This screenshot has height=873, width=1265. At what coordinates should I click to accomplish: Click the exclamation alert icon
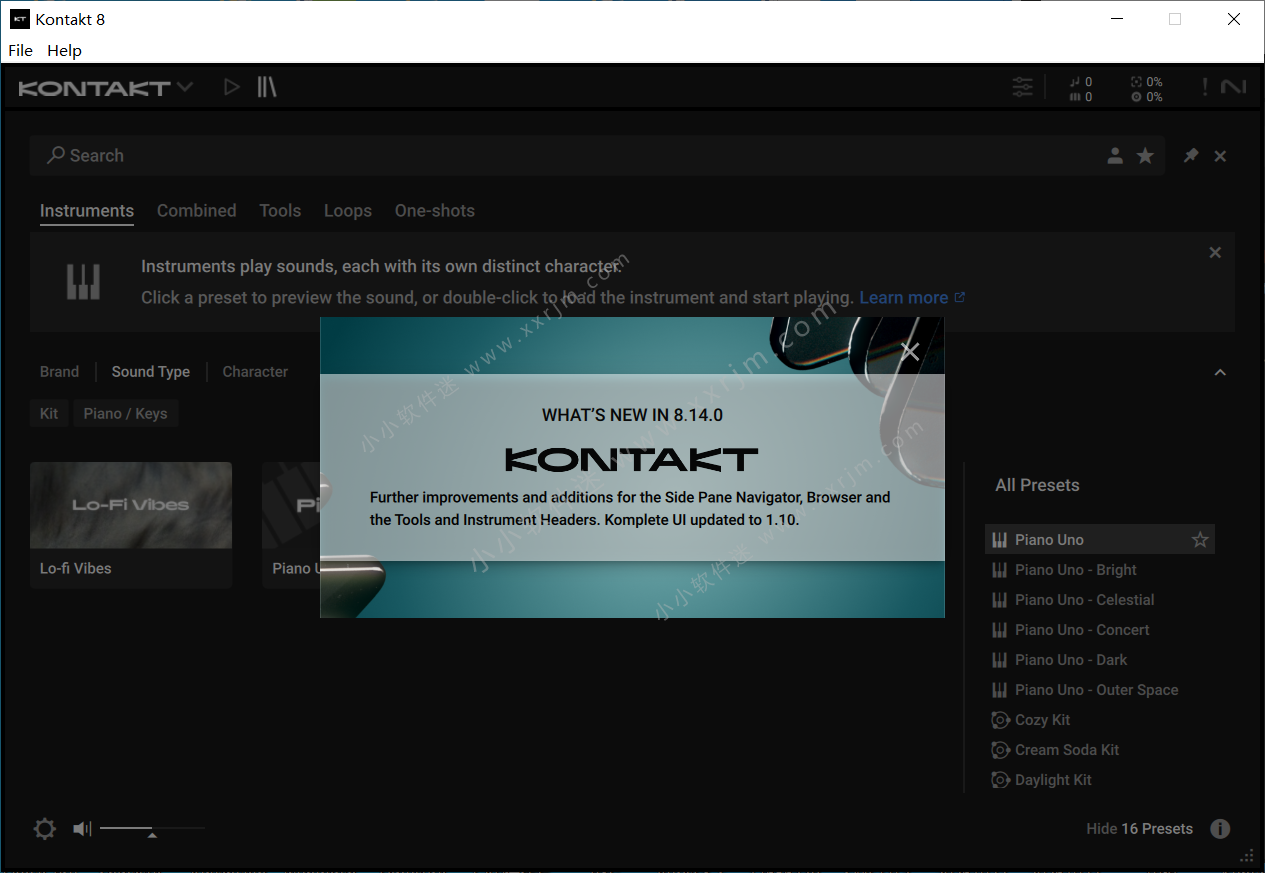1205,87
